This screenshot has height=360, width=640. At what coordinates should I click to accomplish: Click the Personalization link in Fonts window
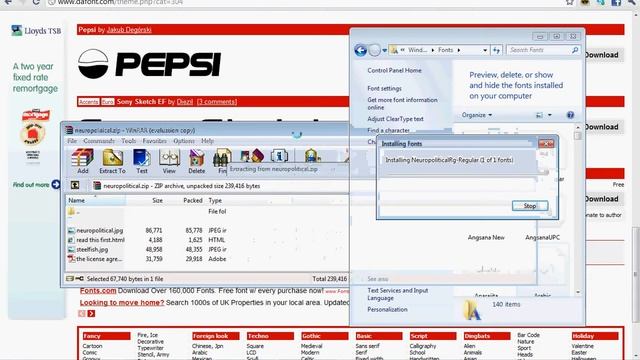click(x=387, y=309)
